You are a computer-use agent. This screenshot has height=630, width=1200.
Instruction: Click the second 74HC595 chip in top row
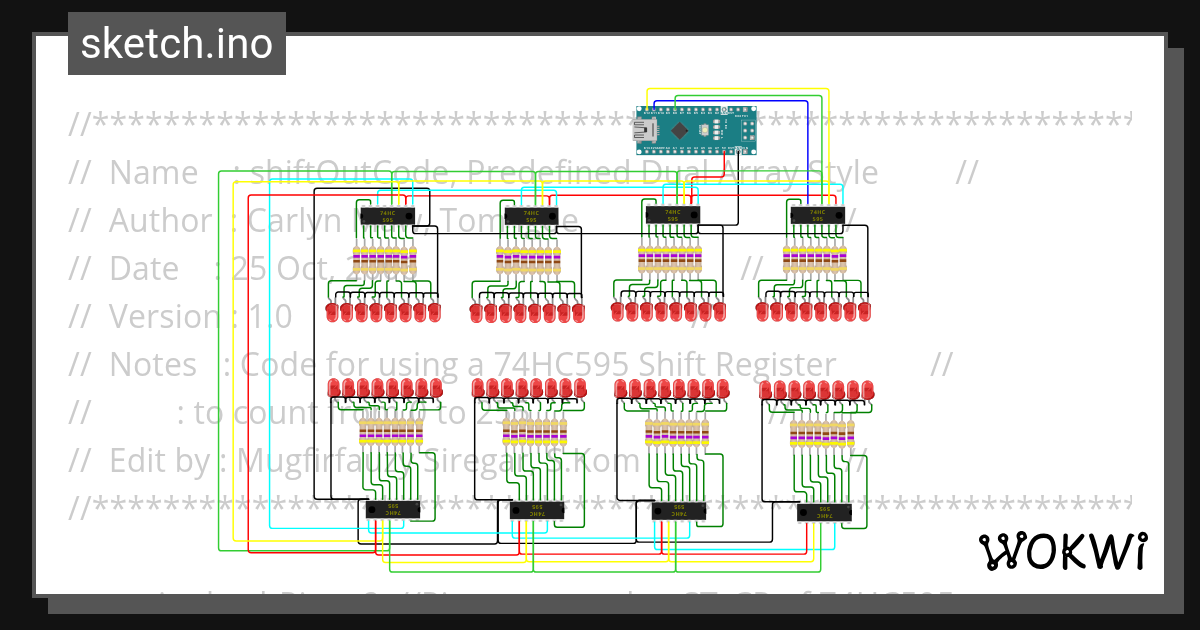(x=530, y=214)
